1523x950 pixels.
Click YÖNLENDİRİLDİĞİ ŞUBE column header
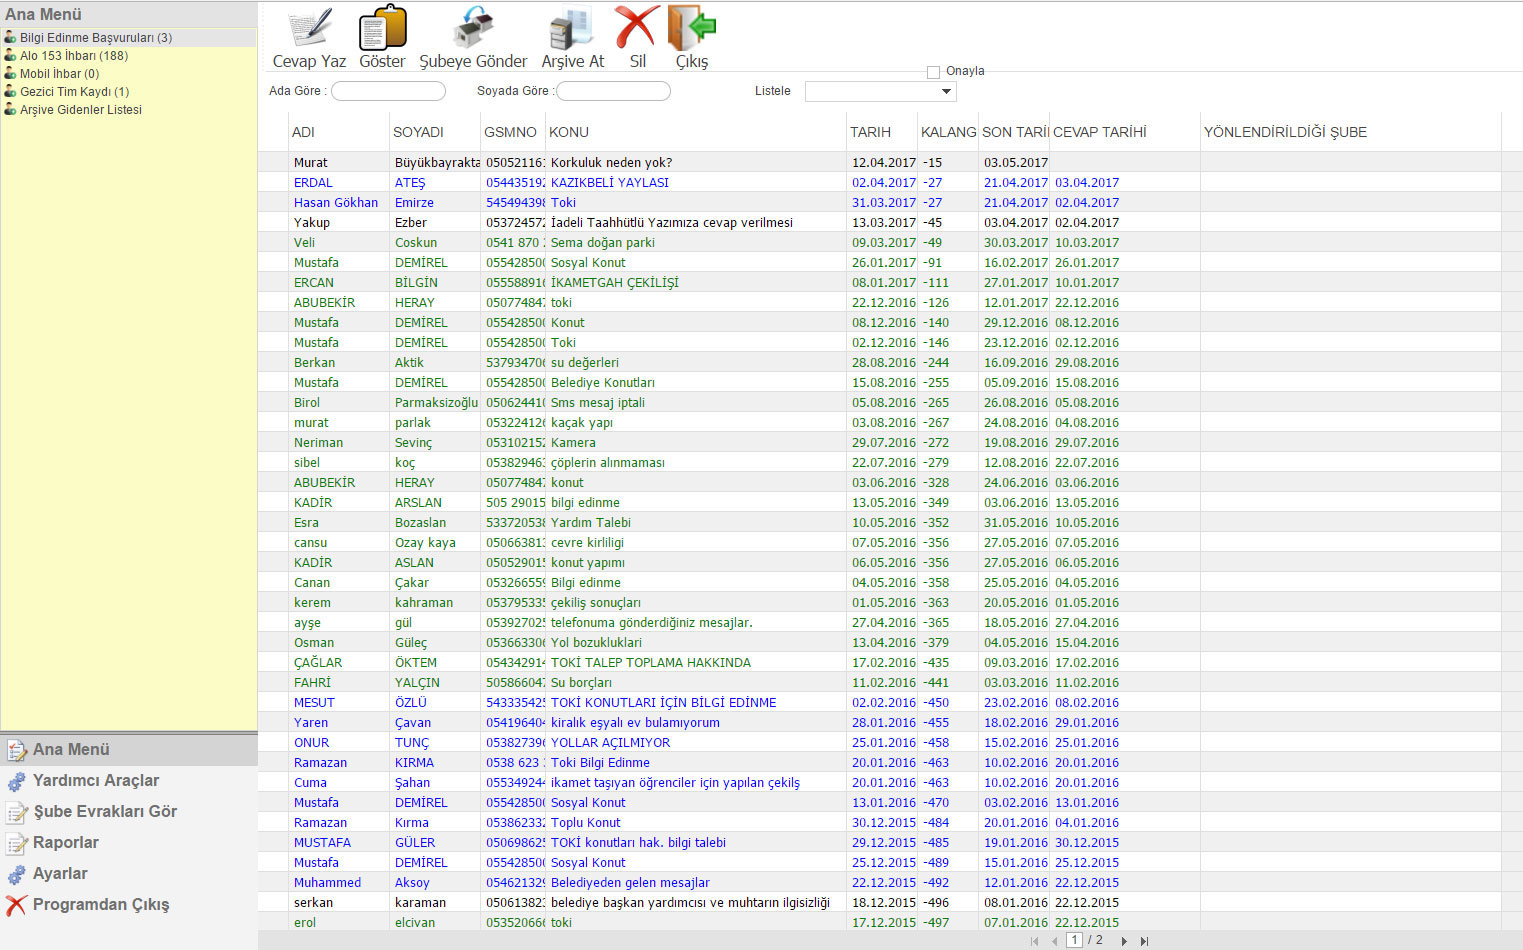coord(1350,132)
